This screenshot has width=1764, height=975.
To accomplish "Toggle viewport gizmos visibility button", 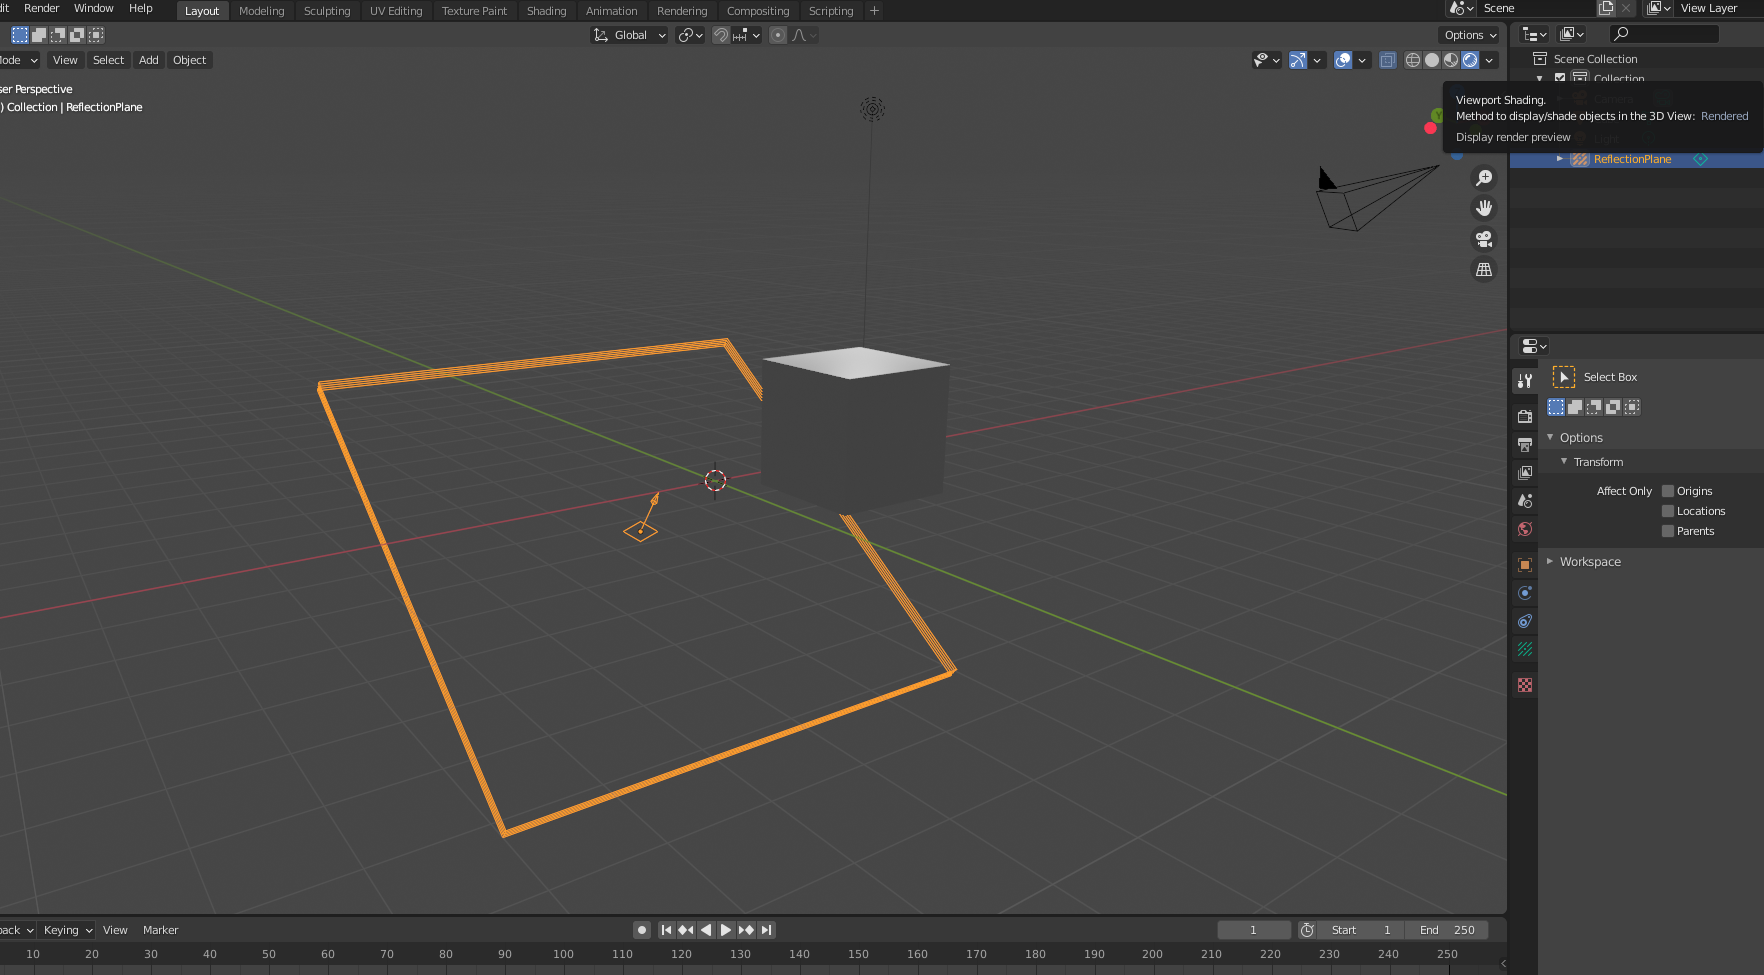I will click(x=1298, y=60).
